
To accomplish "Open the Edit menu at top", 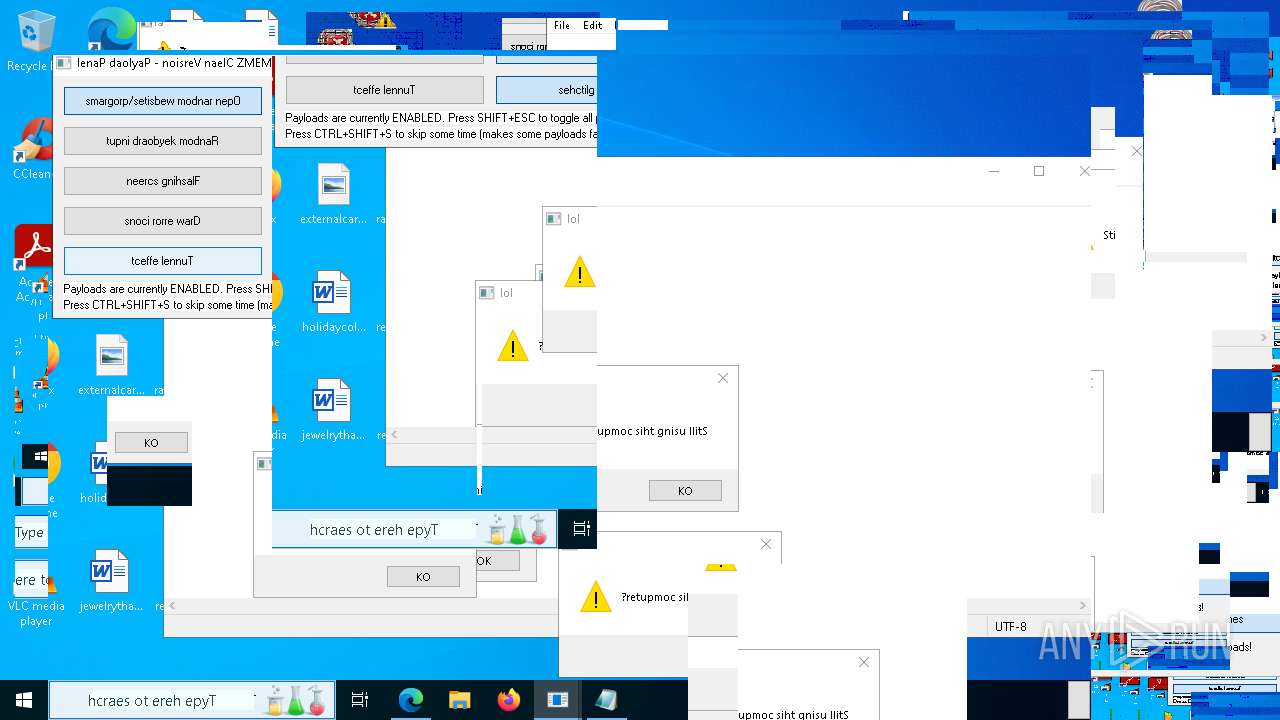I will coord(593,25).
